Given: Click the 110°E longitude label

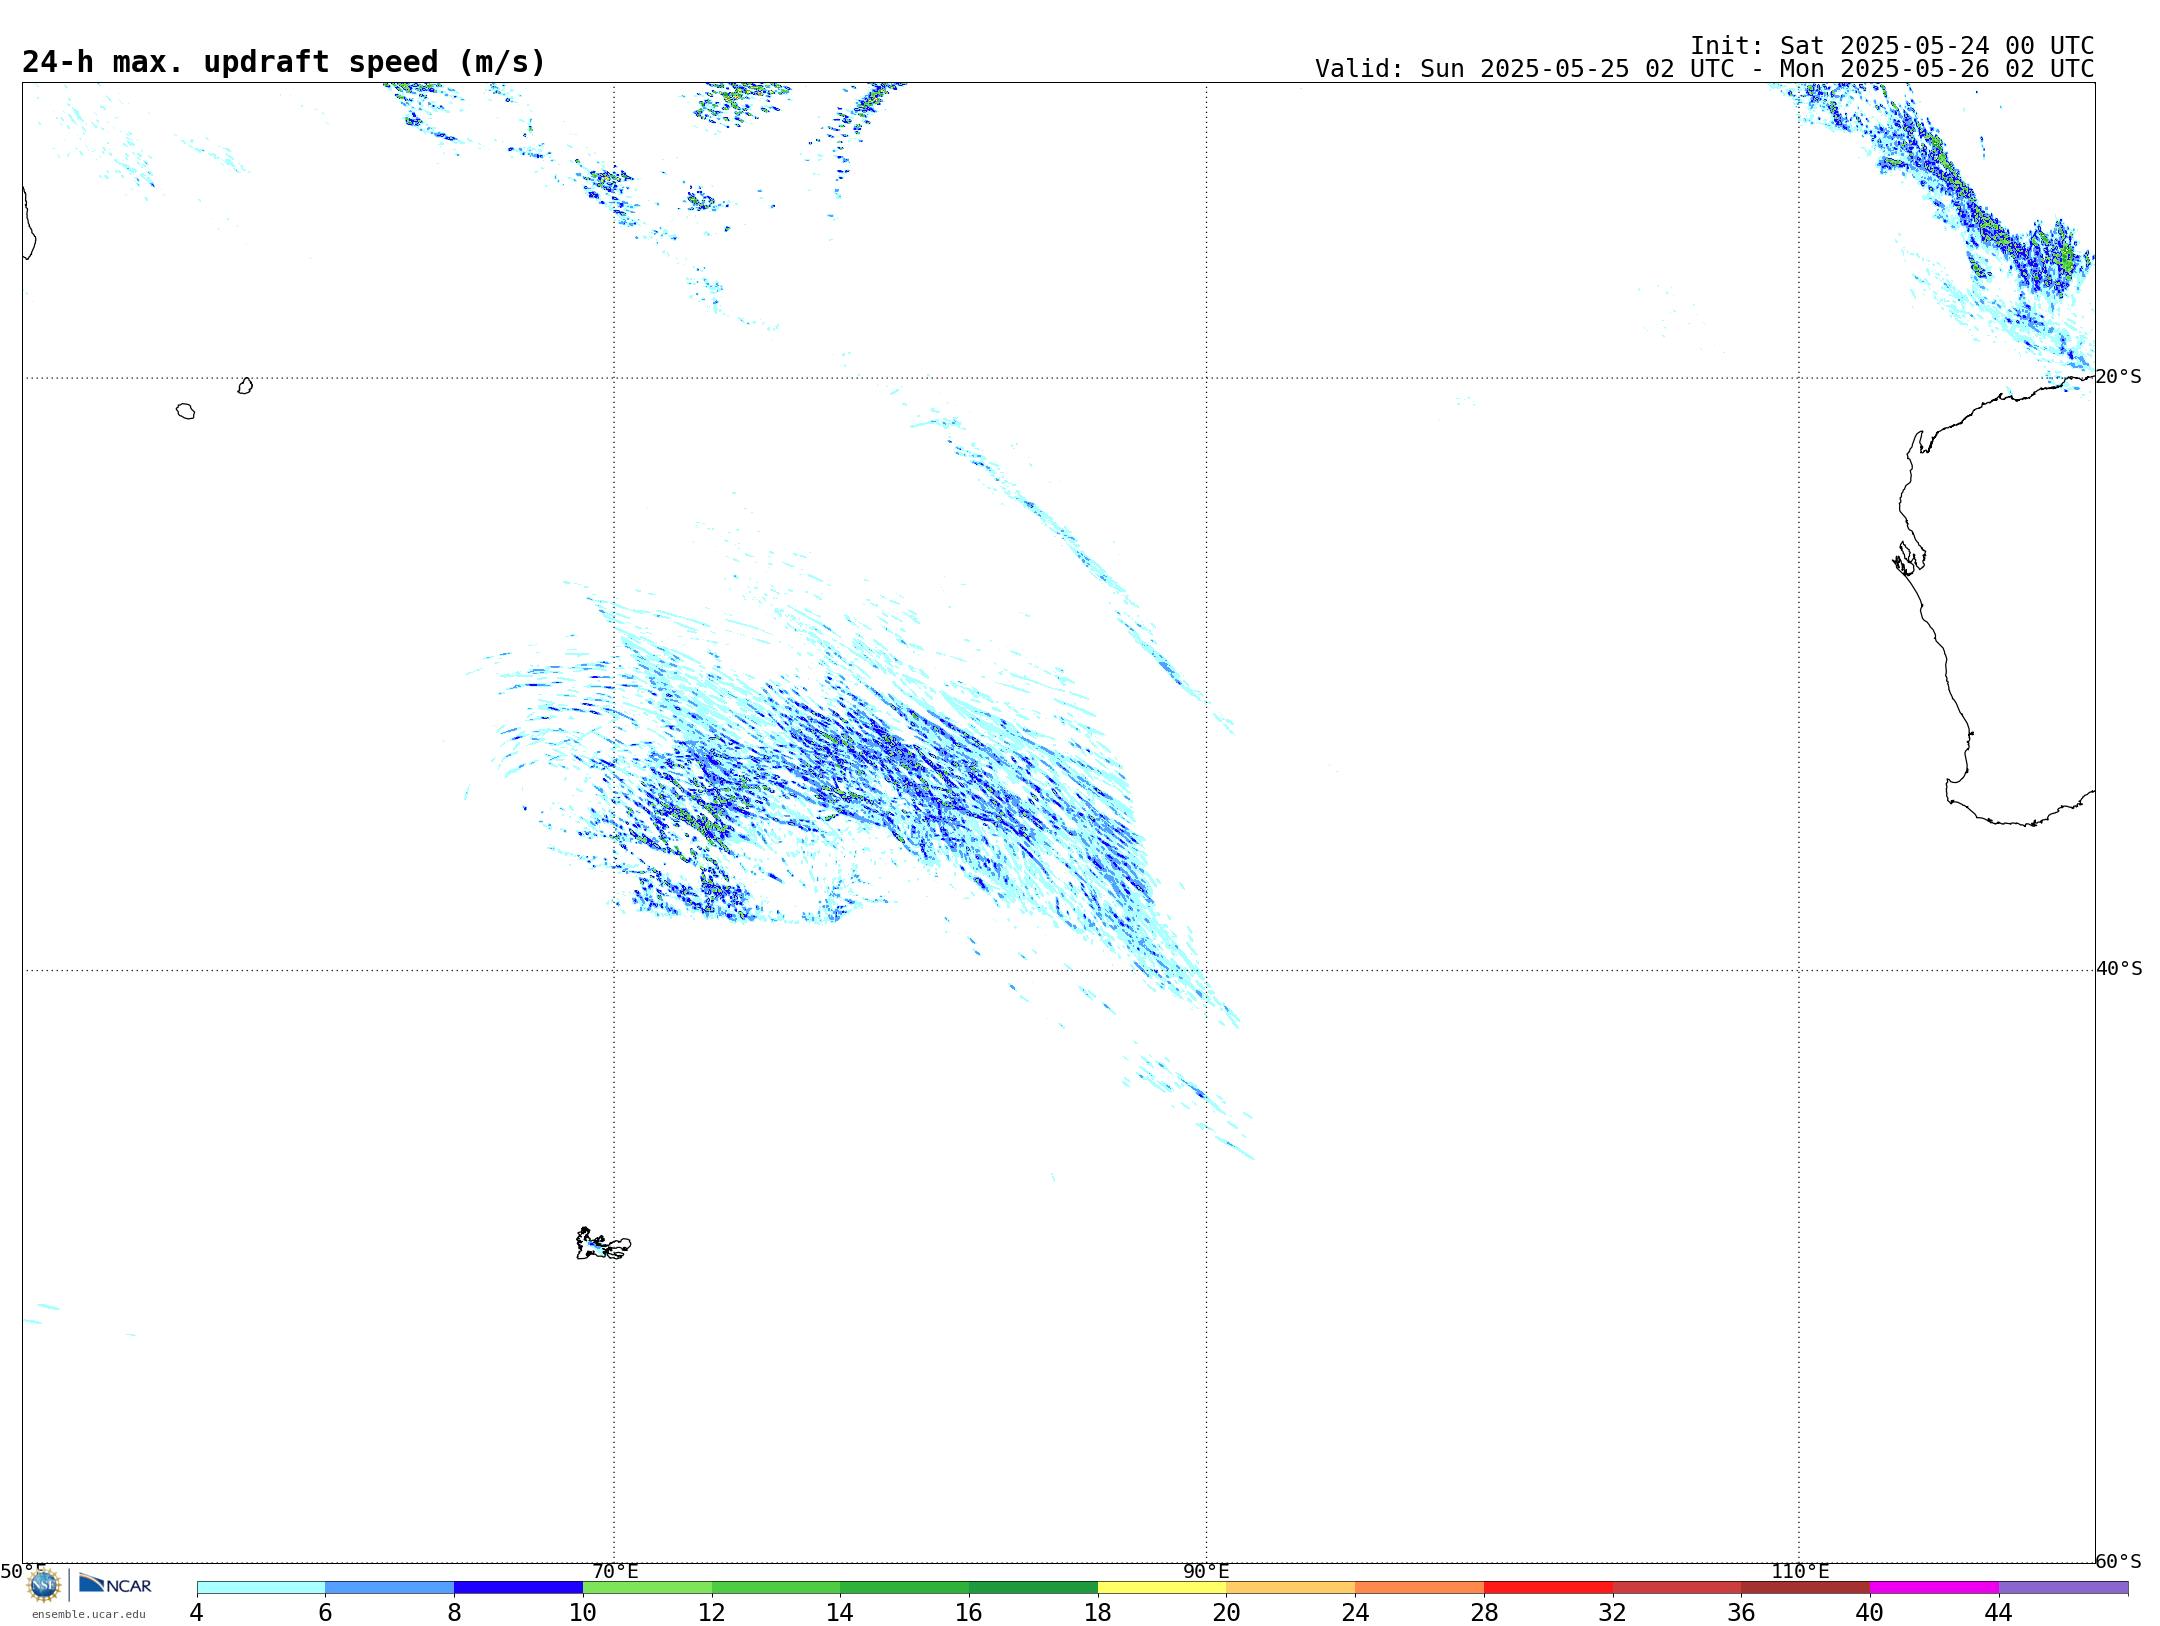Looking at the screenshot, I should coord(1800,1571).
